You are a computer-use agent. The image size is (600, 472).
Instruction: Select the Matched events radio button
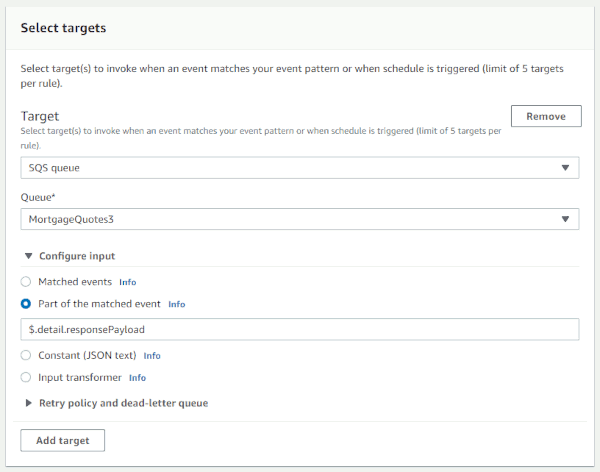pos(26,282)
